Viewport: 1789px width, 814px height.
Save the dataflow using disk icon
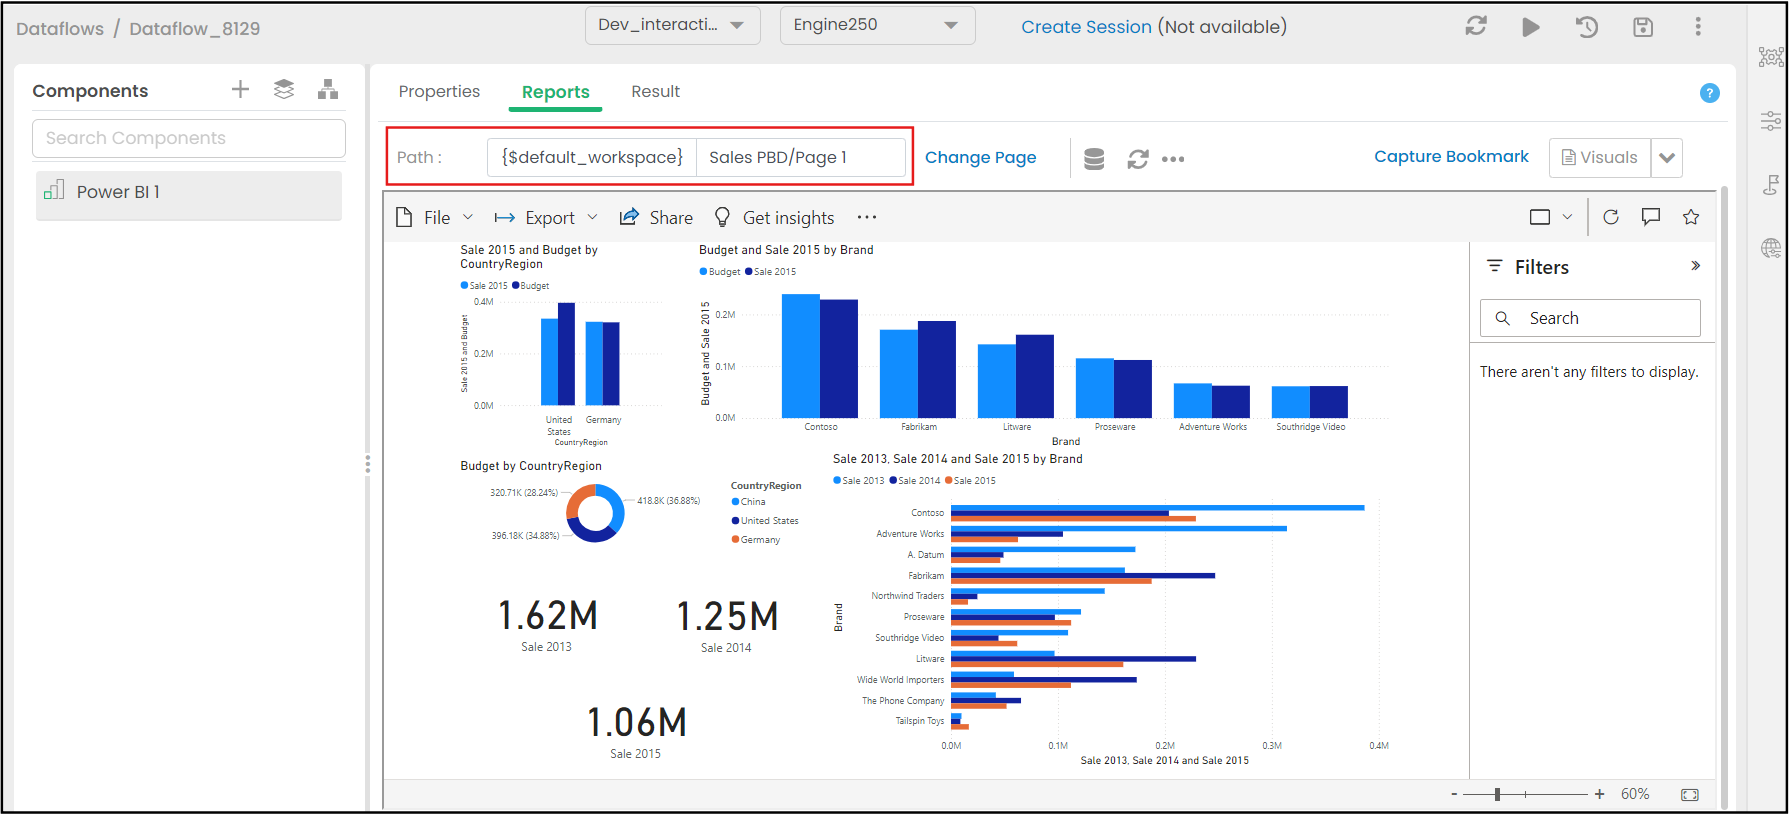pos(1642,27)
